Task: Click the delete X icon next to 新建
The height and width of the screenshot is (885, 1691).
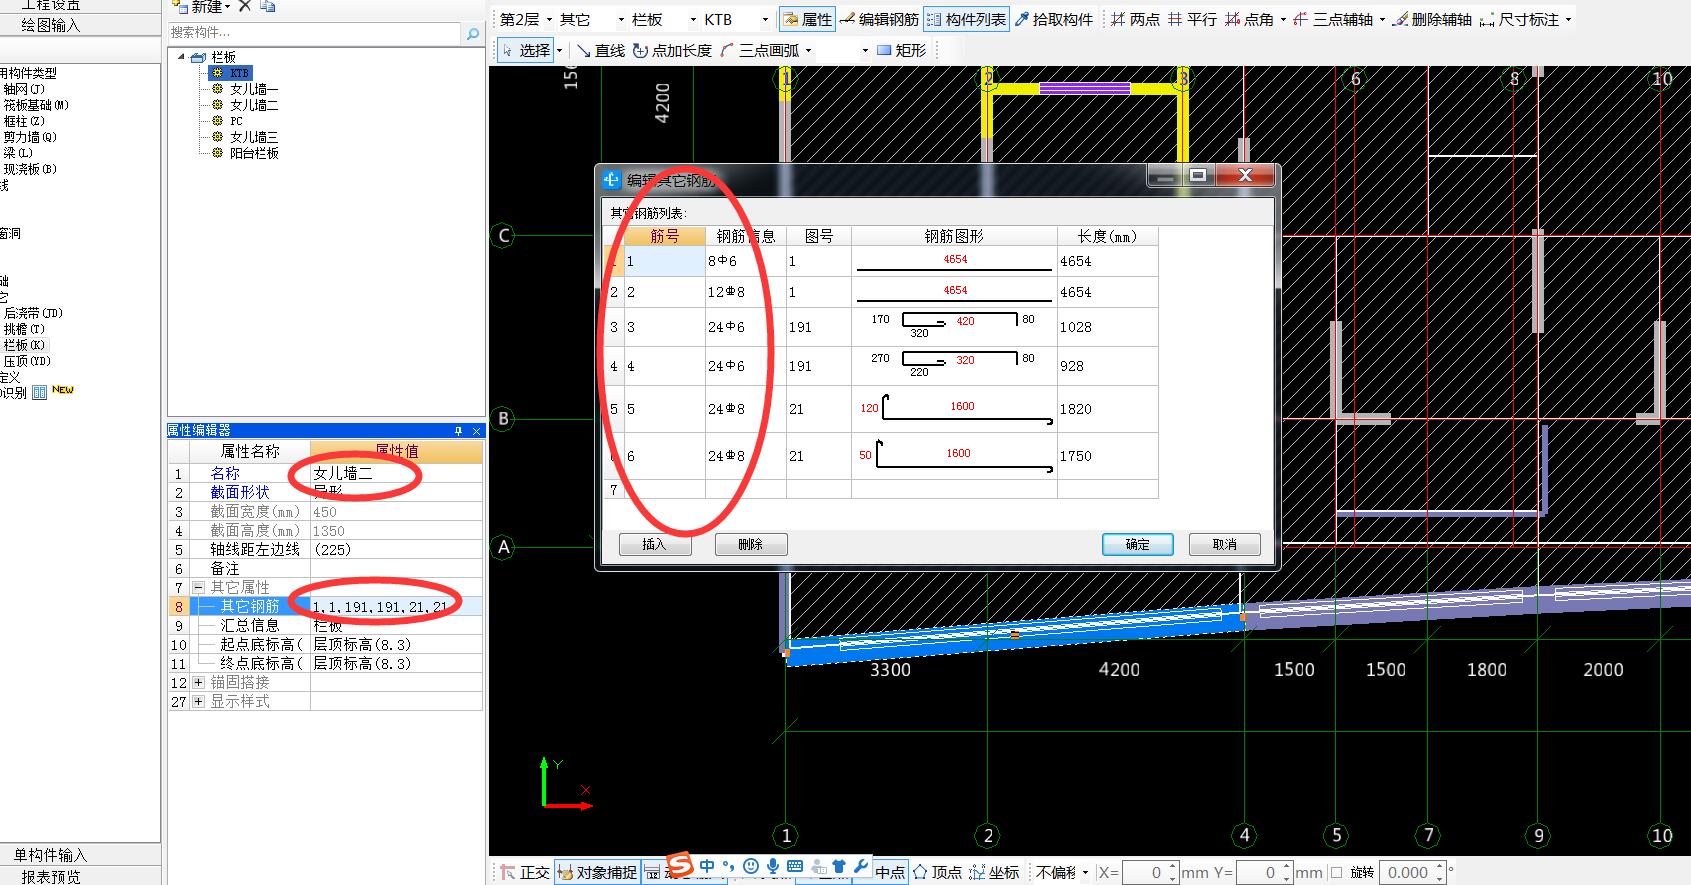Action: click(245, 6)
